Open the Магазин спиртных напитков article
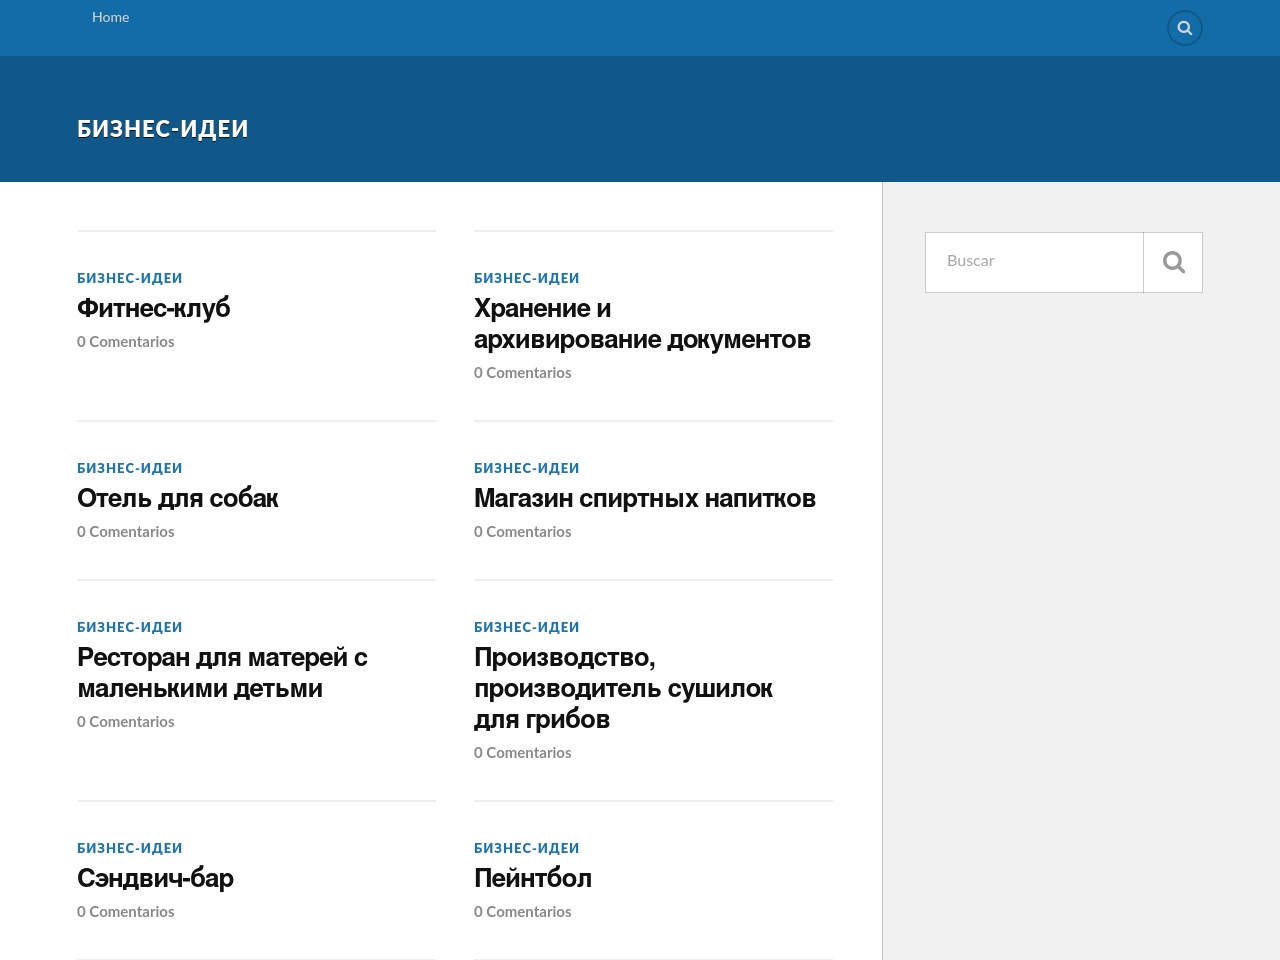The width and height of the screenshot is (1280, 960). tap(645, 498)
